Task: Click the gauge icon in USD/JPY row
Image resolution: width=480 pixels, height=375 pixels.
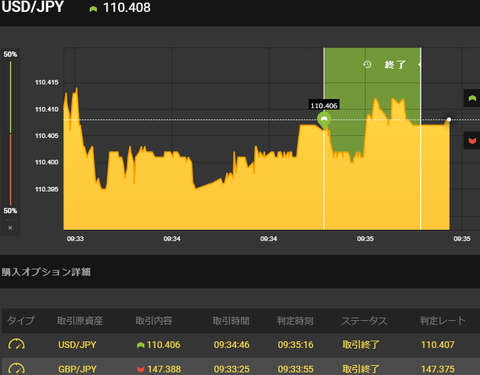Action: (16, 344)
